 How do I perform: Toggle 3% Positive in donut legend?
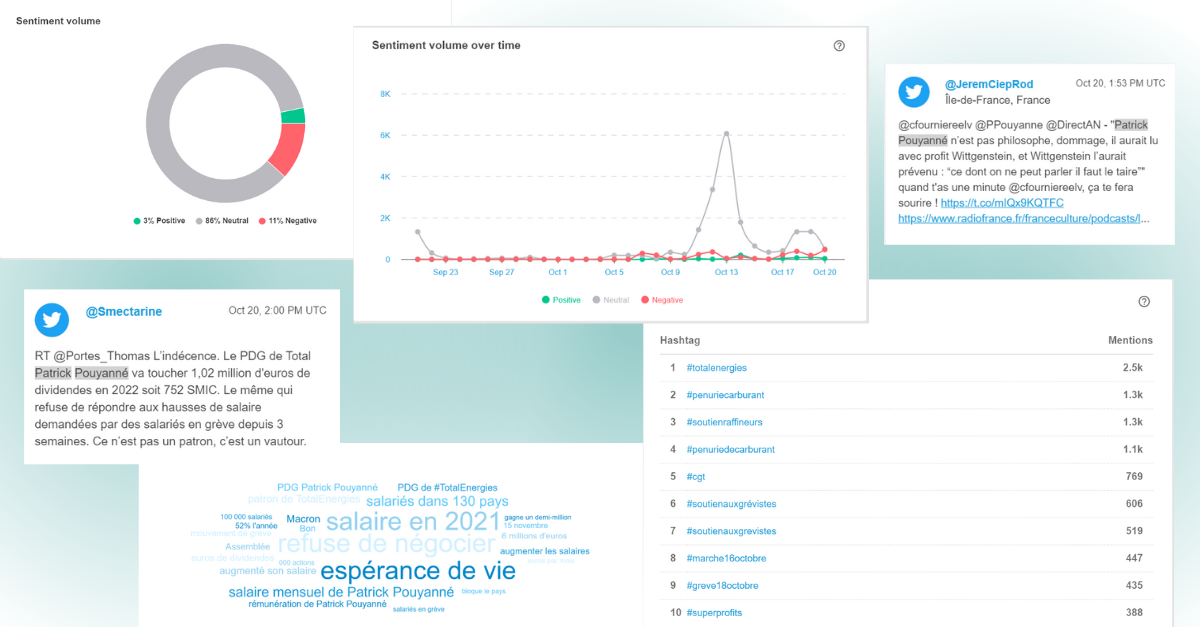point(159,221)
